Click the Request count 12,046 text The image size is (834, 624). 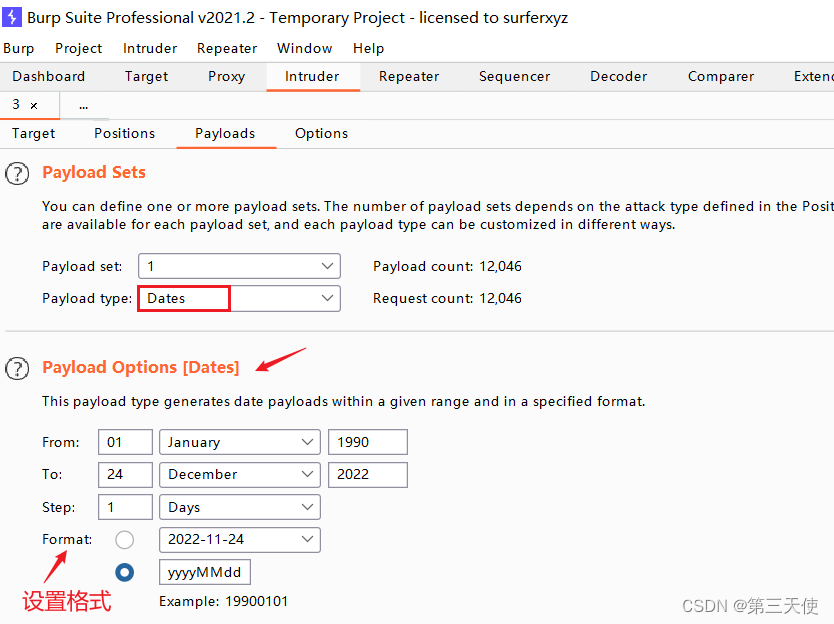click(447, 298)
